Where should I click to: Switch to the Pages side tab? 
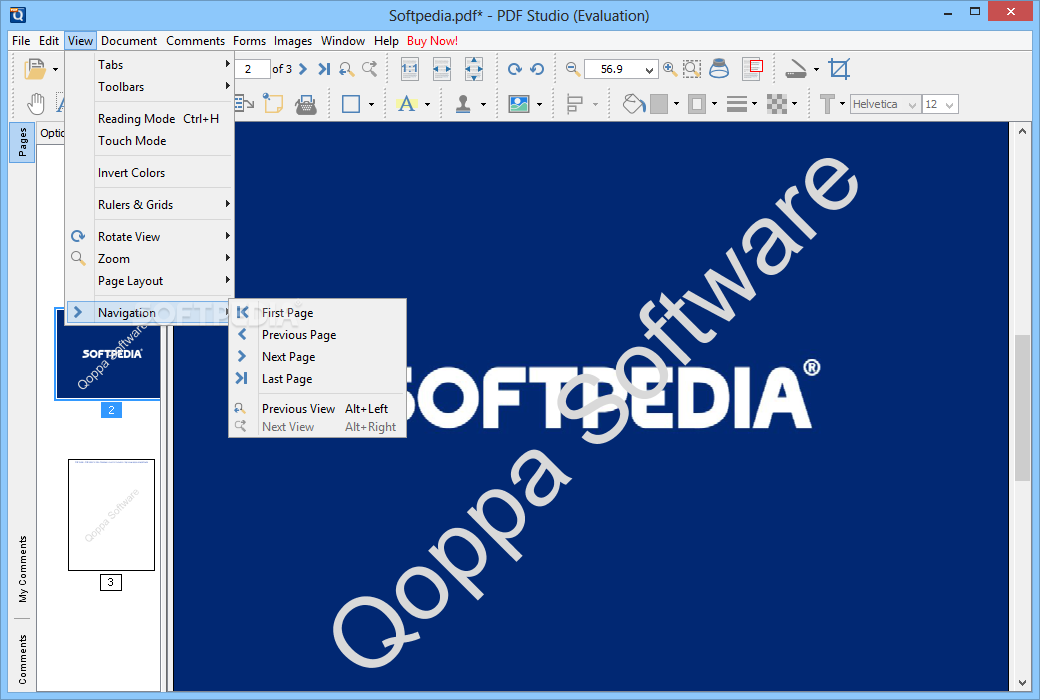(x=22, y=142)
